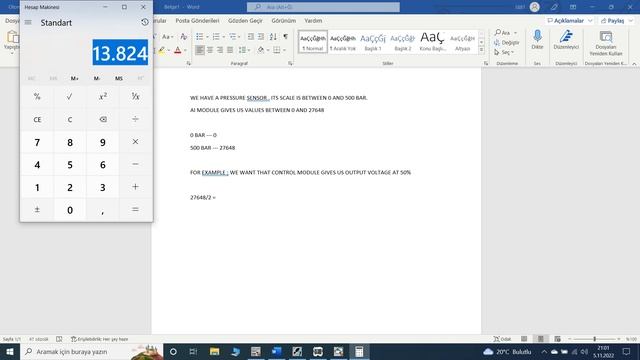Clear all formatting icon in Word
This screenshot has height=360, width=640.
pyautogui.click(x=184, y=37)
